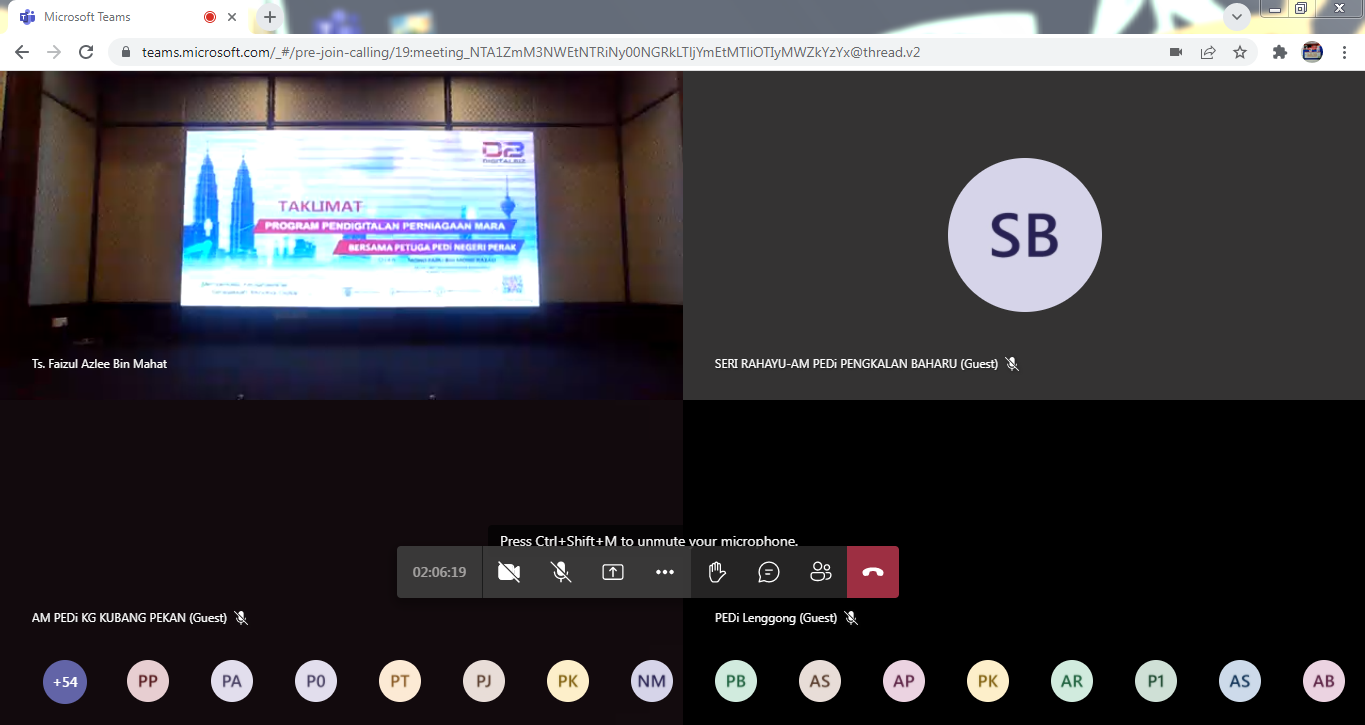Reload the Teams page

(x=86, y=52)
